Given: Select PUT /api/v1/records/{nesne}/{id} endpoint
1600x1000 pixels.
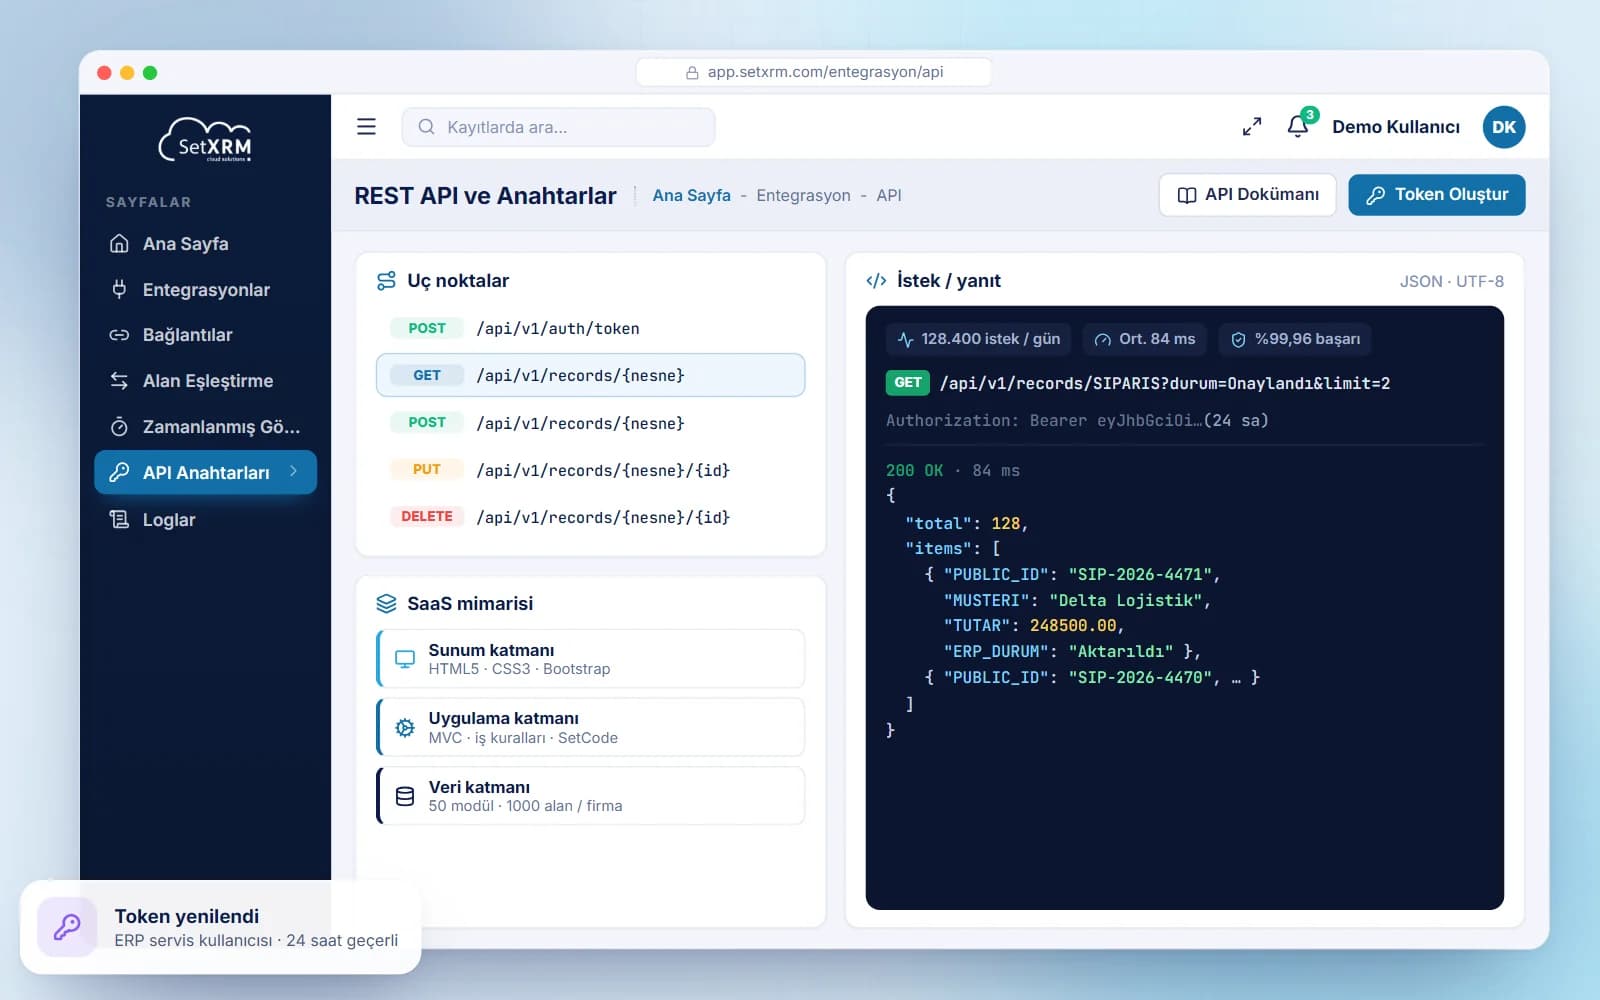Looking at the screenshot, I should tap(590, 470).
